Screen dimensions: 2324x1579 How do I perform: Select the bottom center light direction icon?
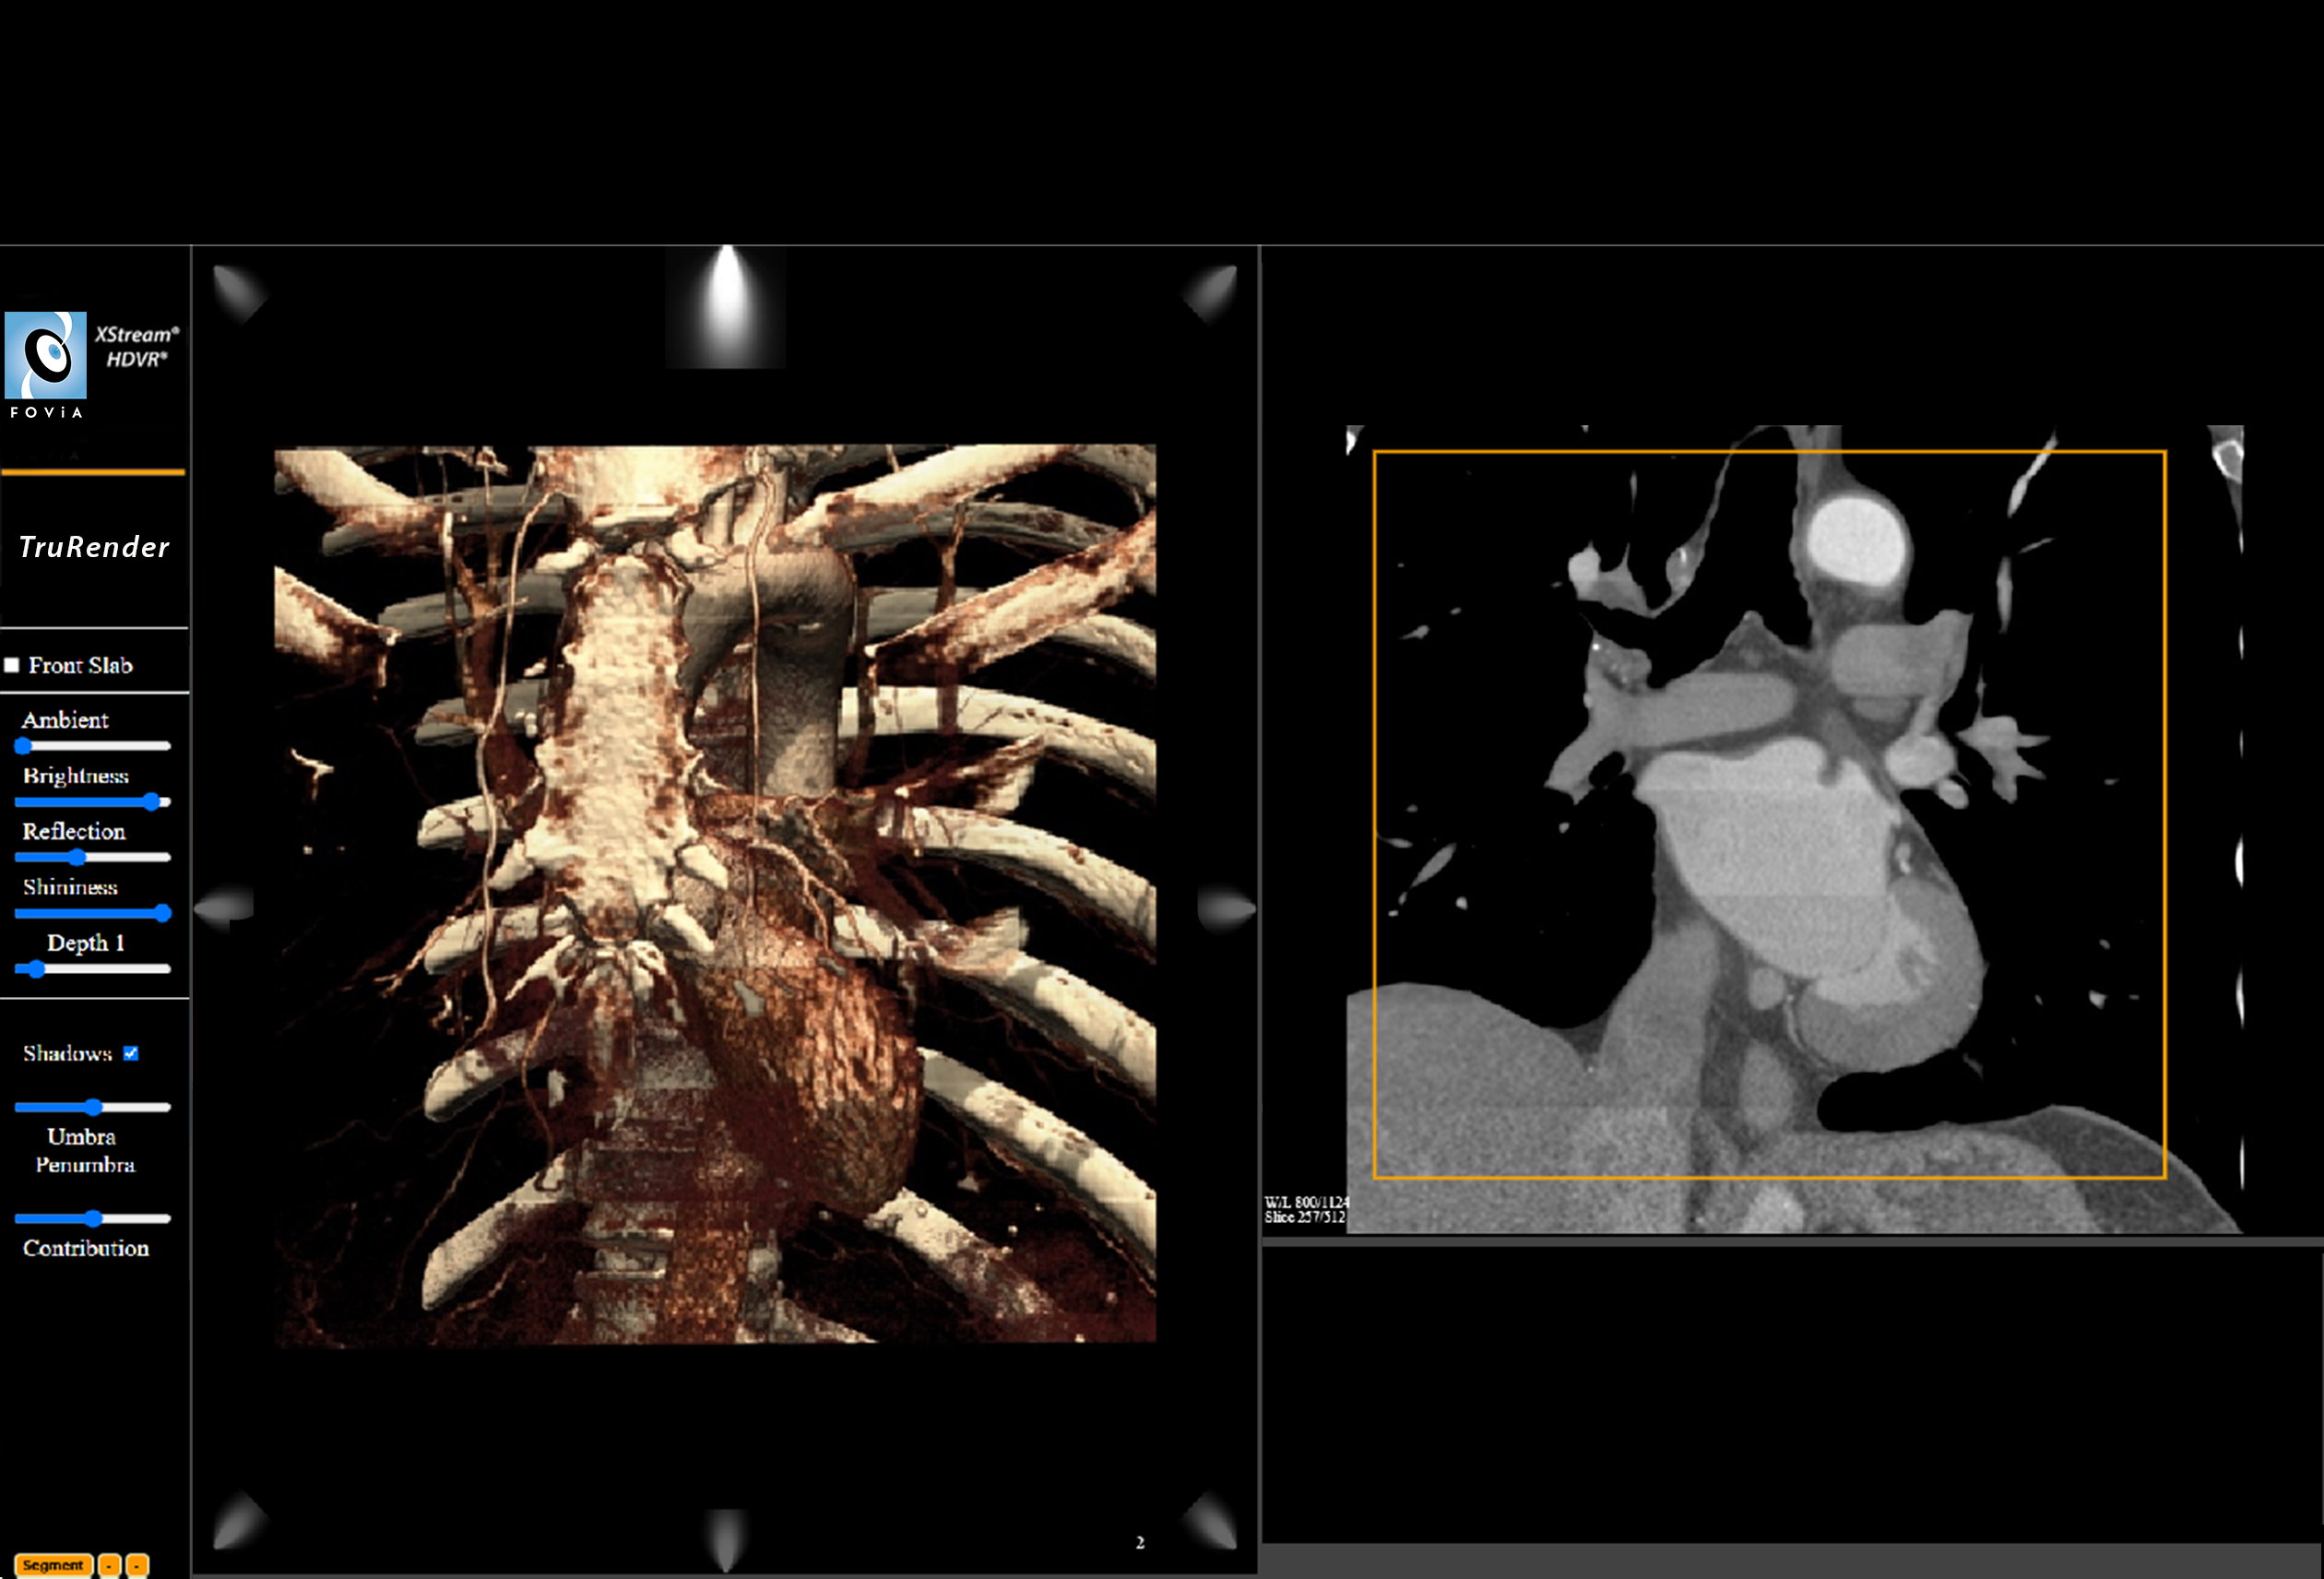[726, 1538]
